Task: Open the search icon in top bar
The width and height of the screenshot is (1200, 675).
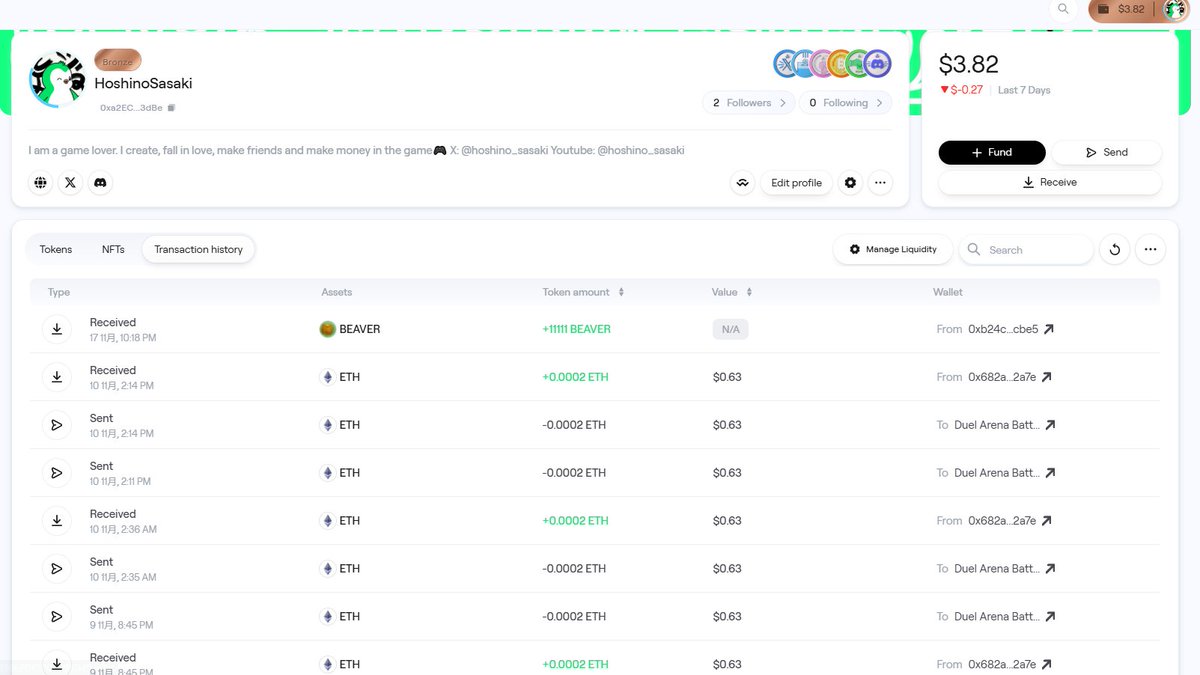Action: 1063,9
